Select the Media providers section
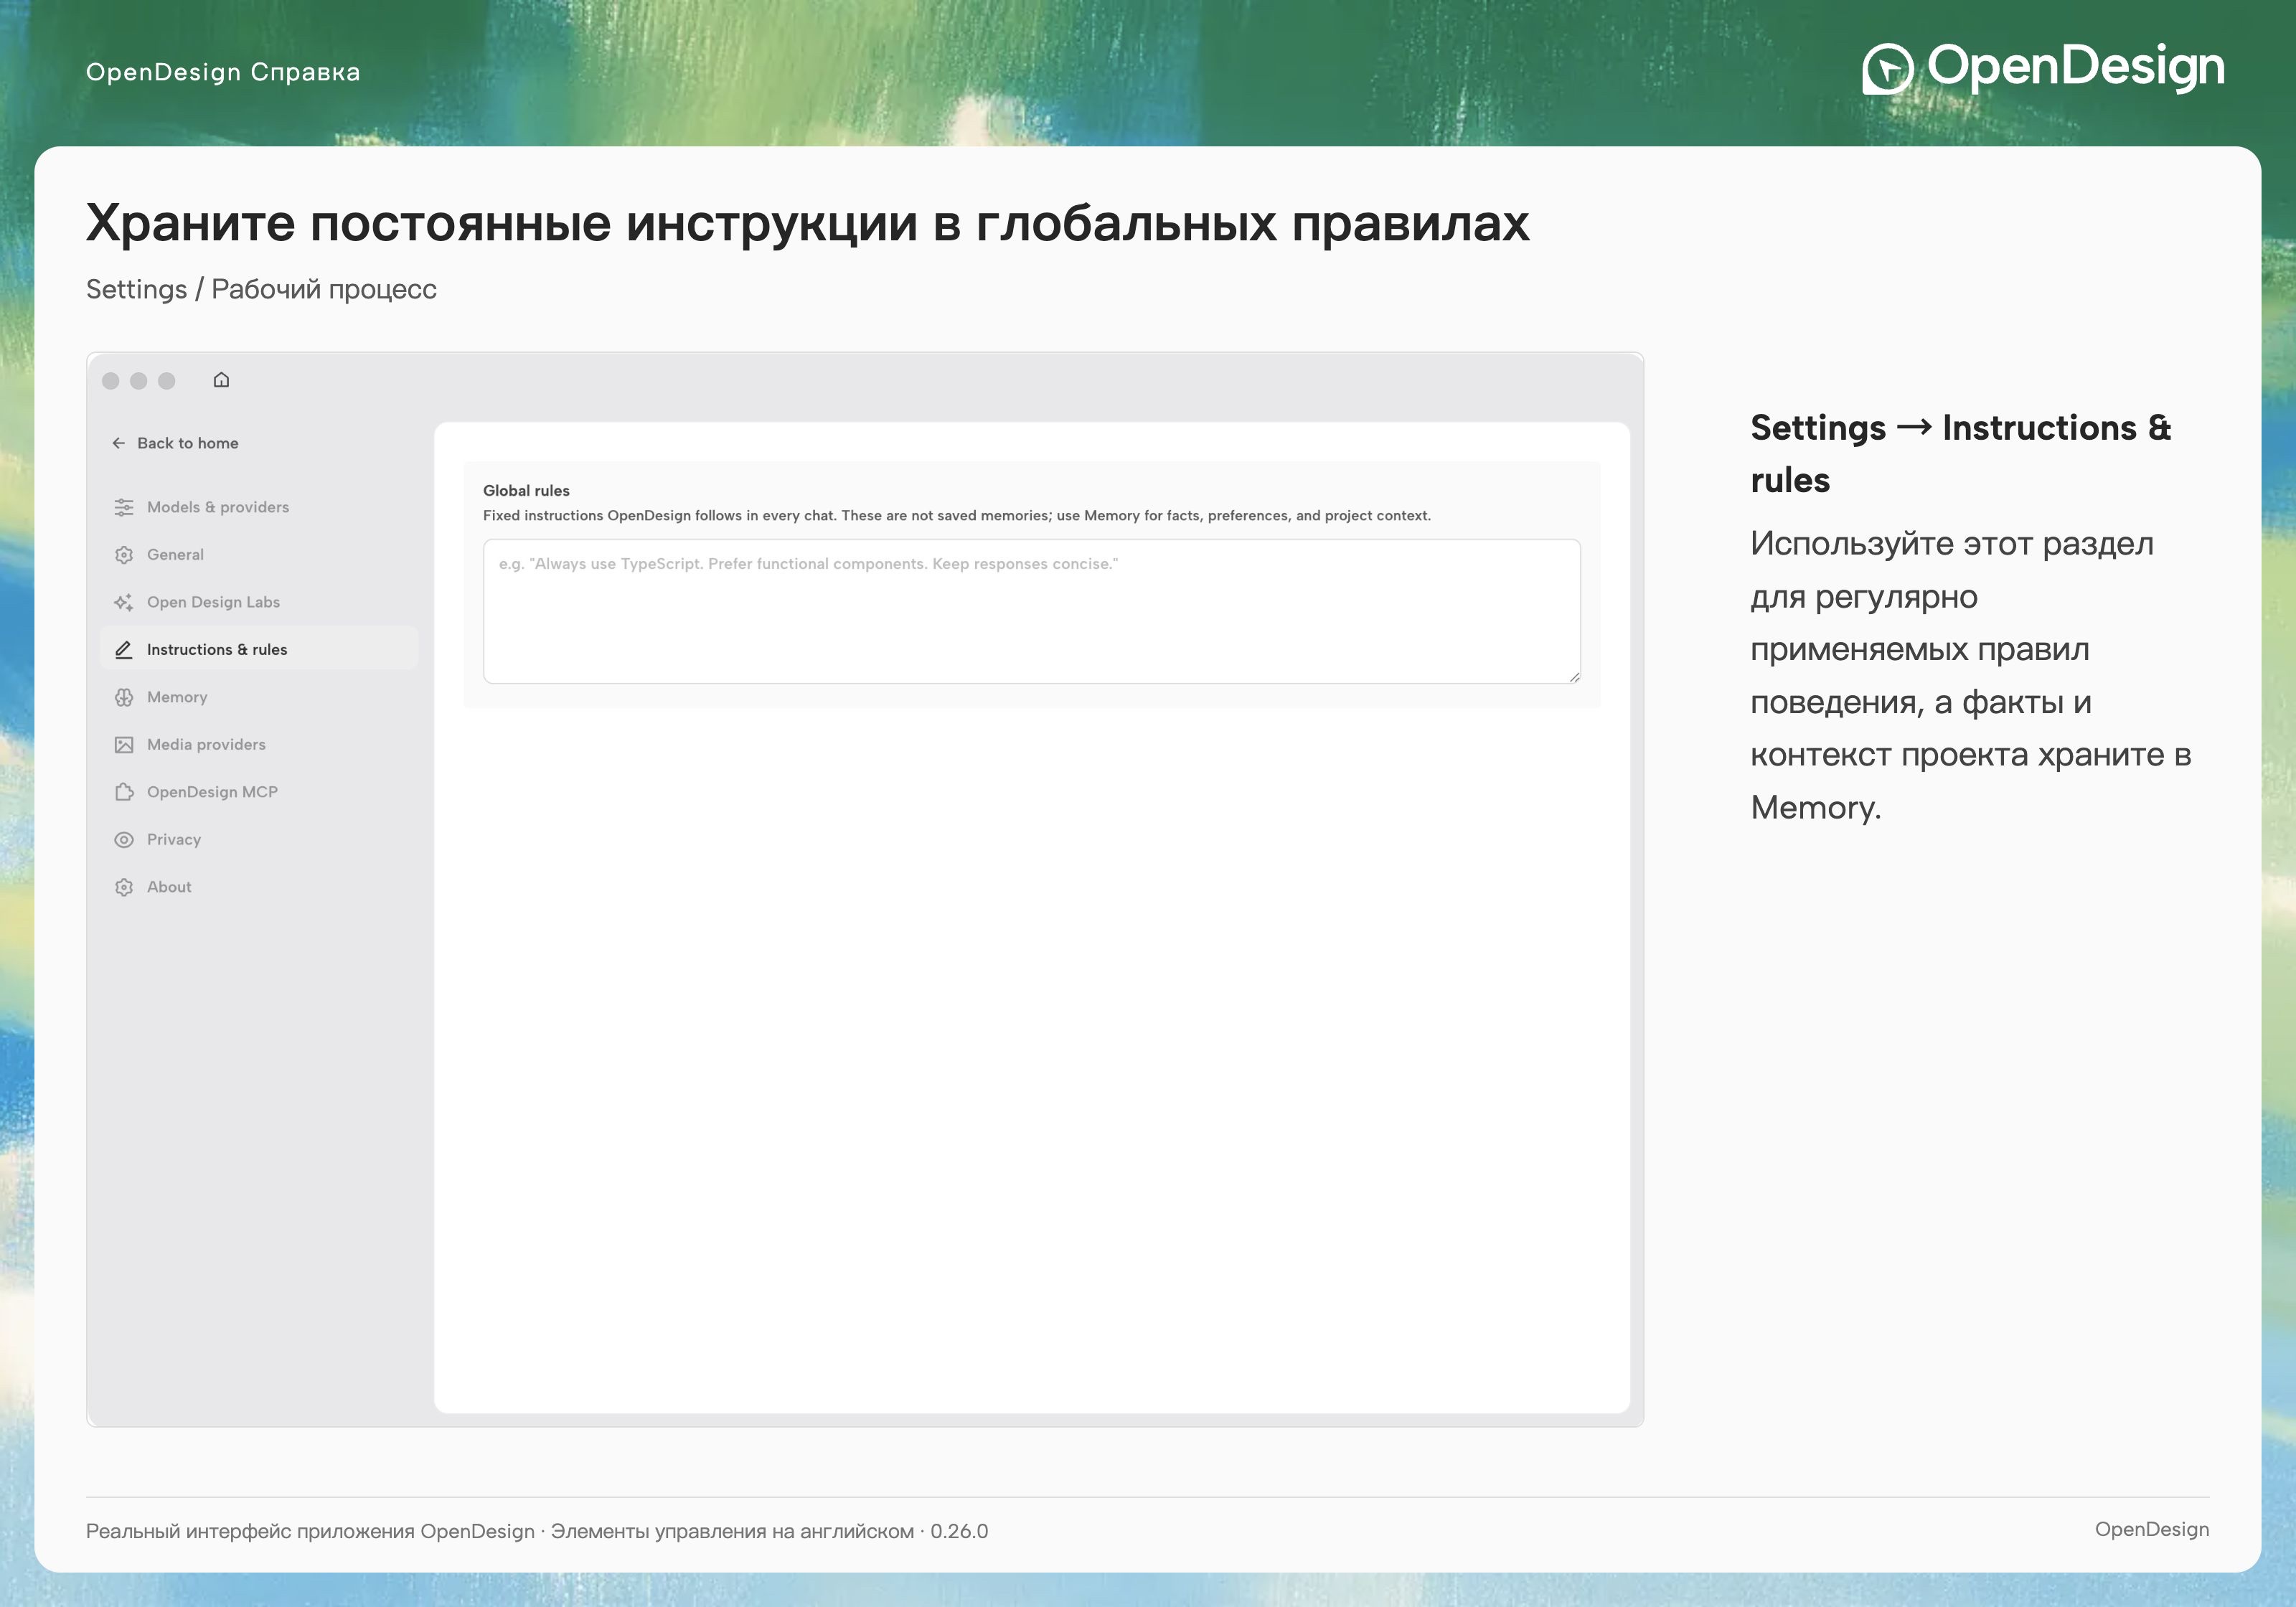2296x1607 pixels. coord(259,745)
